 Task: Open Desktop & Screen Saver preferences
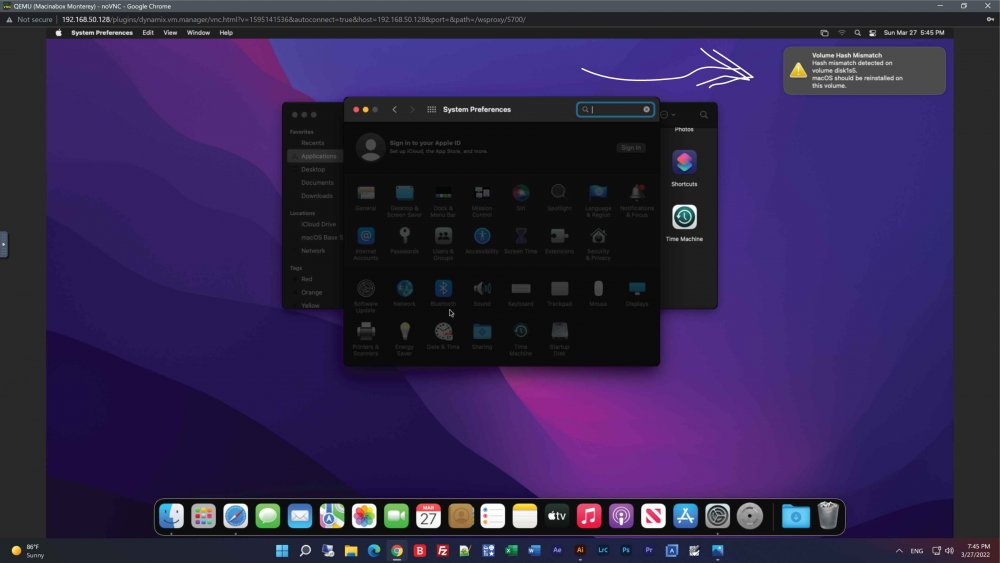click(404, 201)
